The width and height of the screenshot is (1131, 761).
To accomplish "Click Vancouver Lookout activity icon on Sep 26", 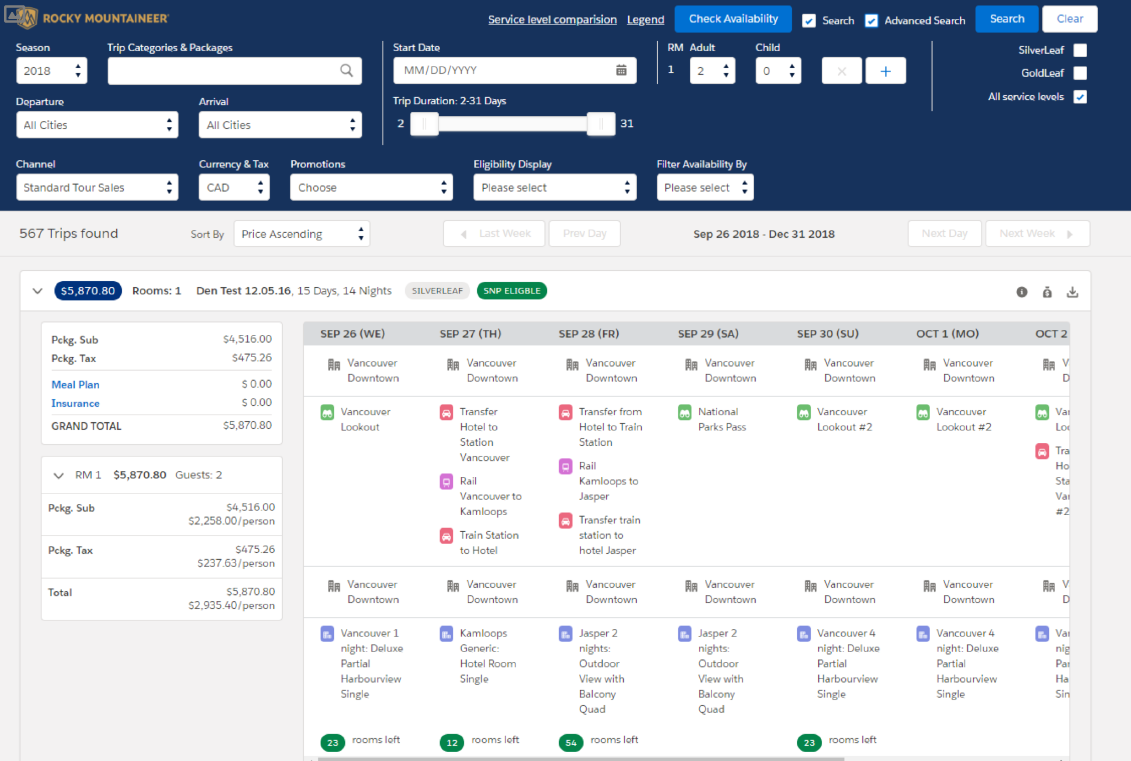I will 327,413.
